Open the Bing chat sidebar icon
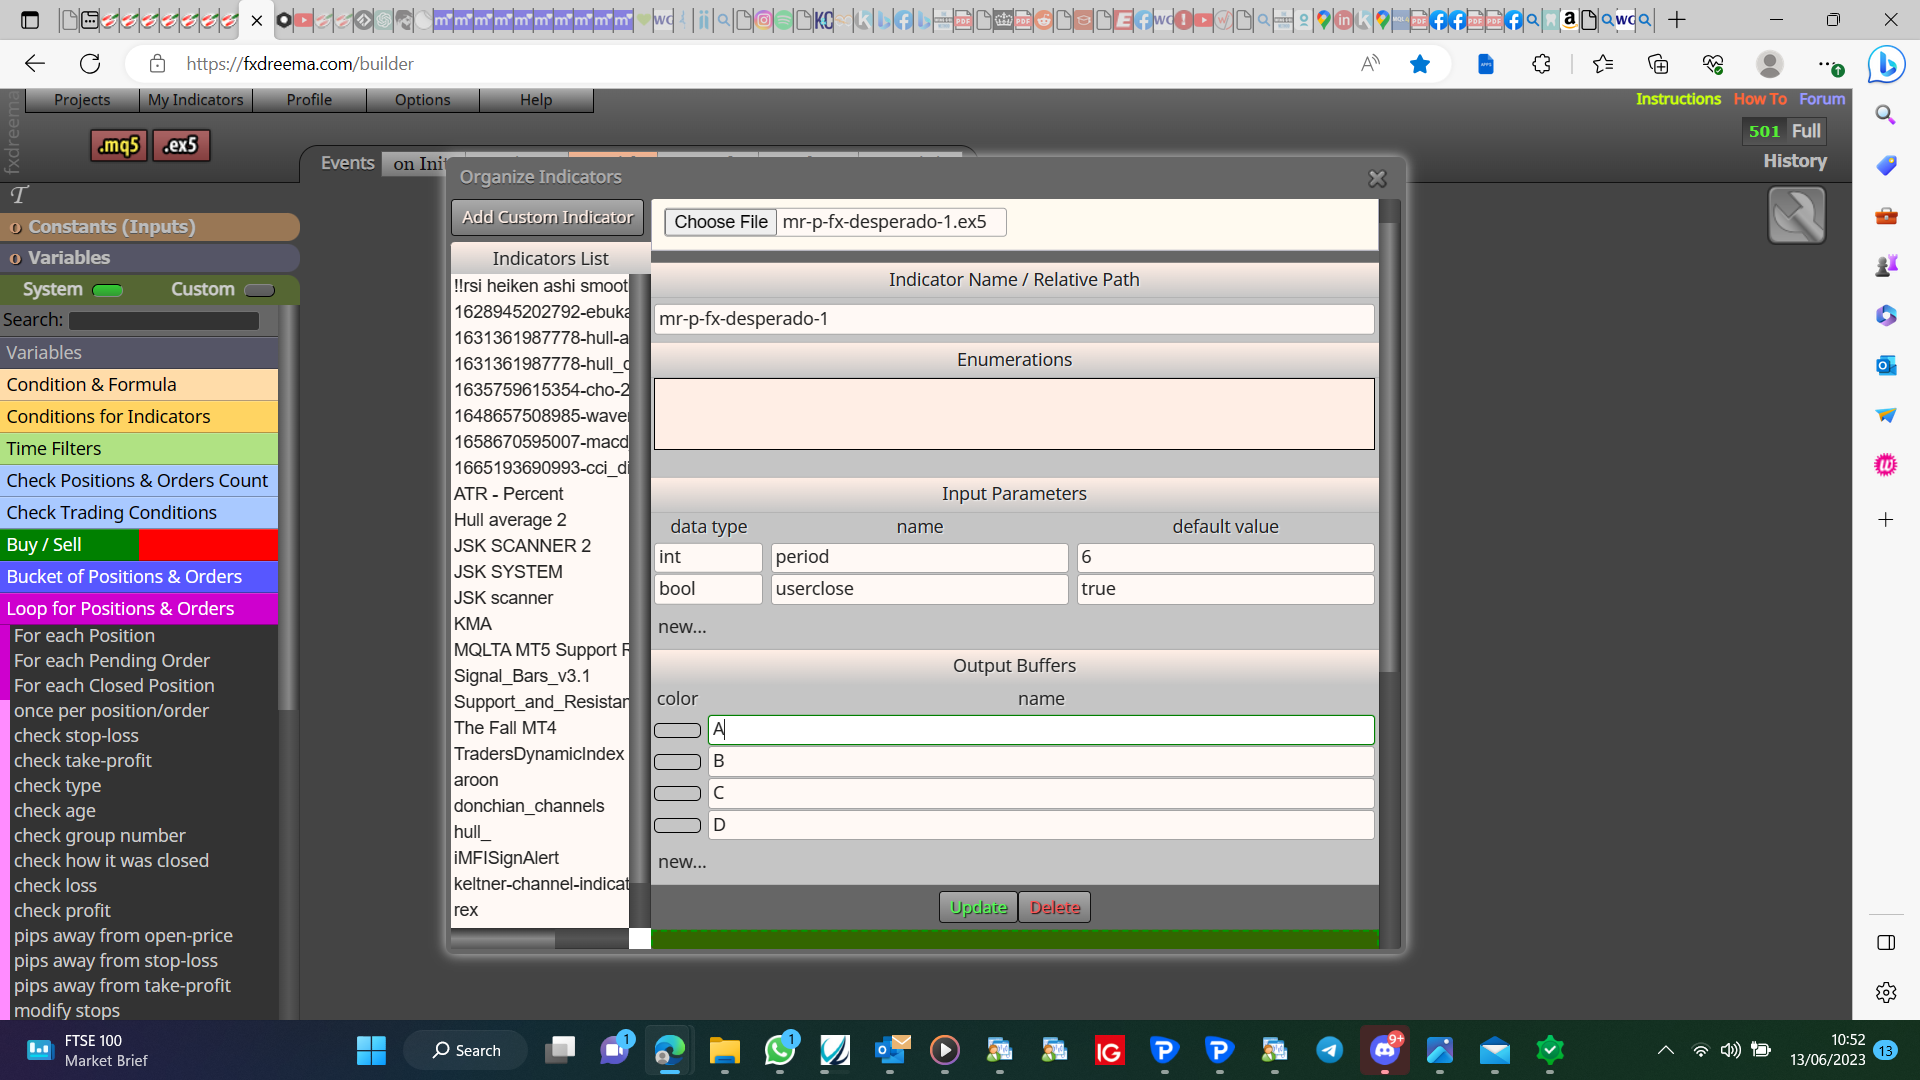The height and width of the screenshot is (1080, 1920). [x=1886, y=65]
